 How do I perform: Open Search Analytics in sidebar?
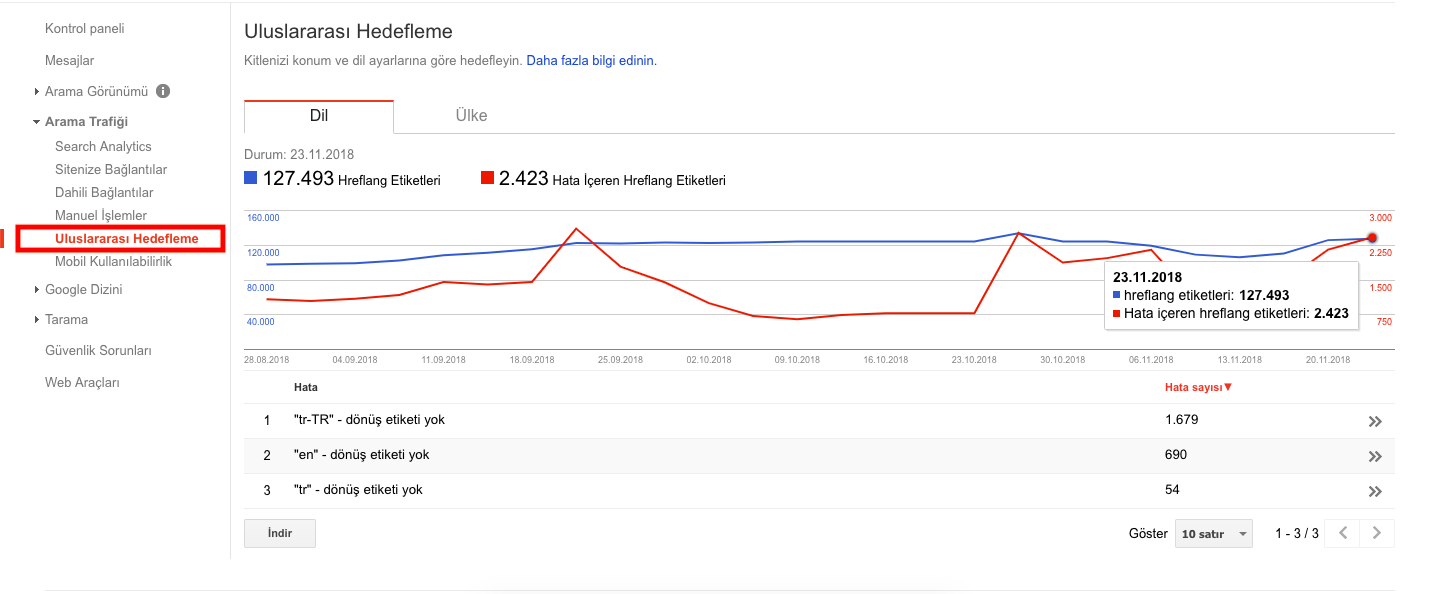click(103, 147)
